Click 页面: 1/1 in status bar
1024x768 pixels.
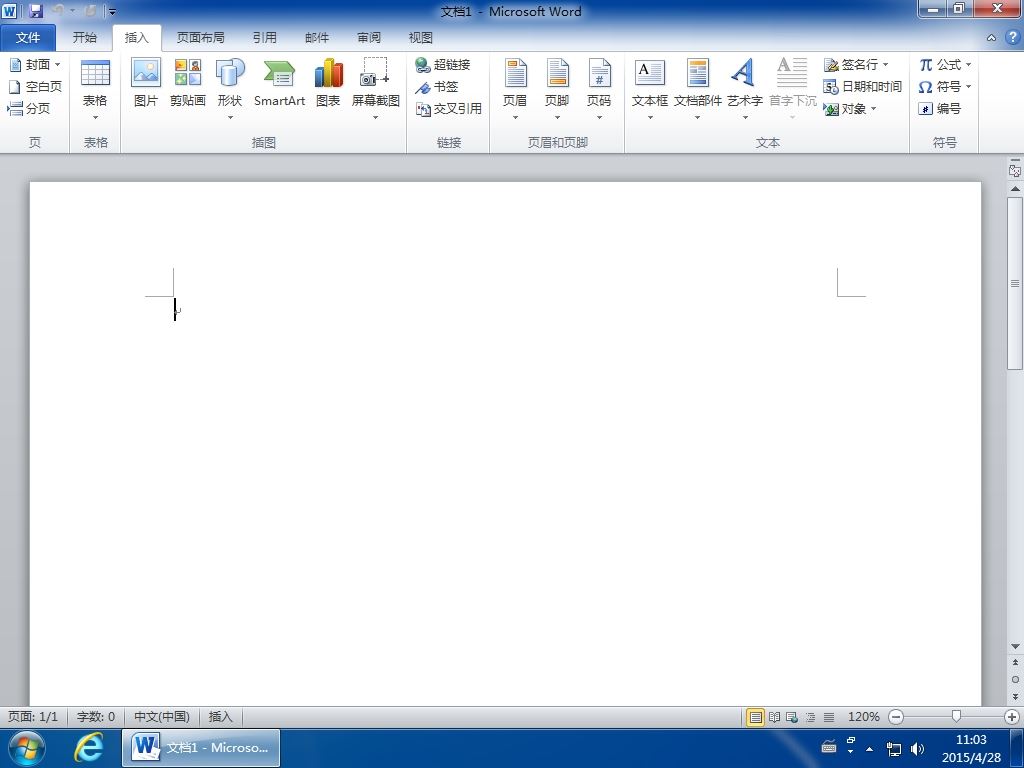33,716
